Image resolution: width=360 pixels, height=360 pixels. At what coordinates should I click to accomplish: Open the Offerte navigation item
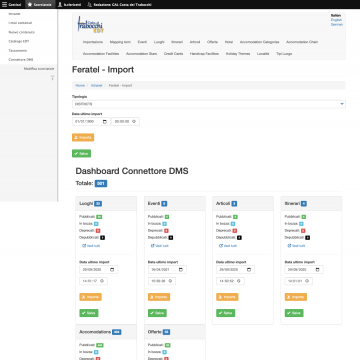(x=212, y=42)
